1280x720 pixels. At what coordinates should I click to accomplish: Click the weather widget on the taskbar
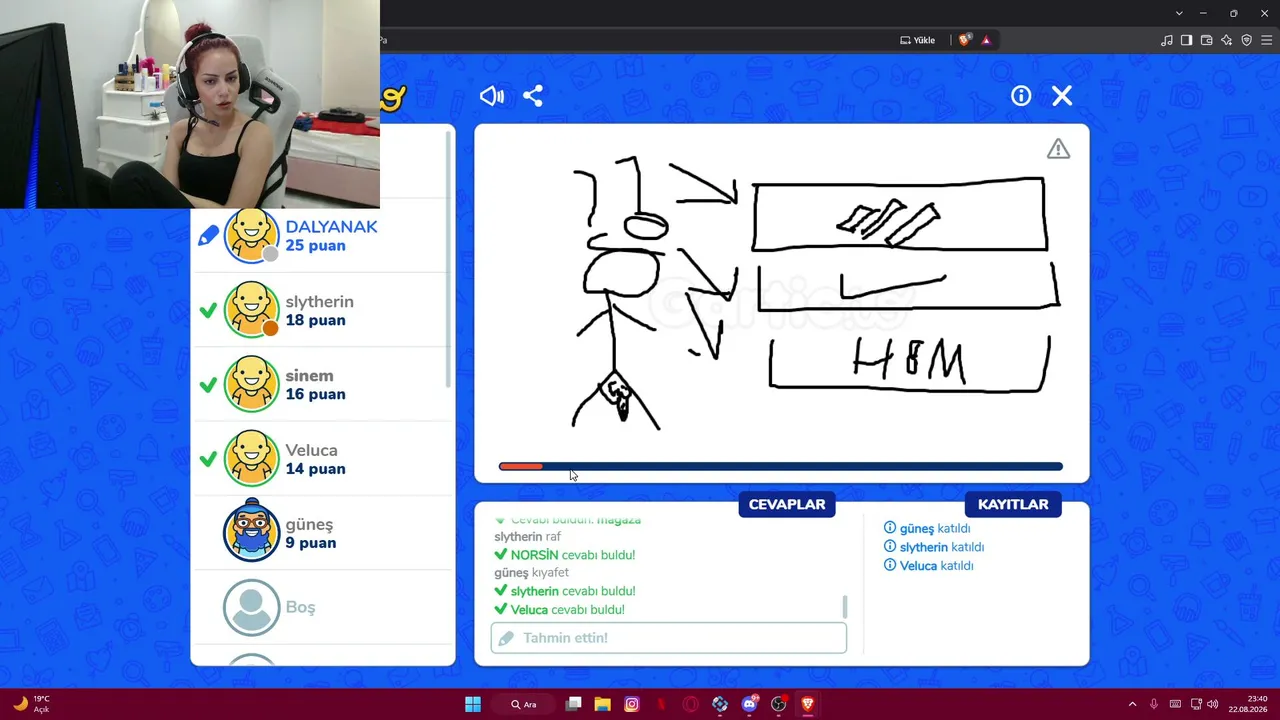coord(30,704)
